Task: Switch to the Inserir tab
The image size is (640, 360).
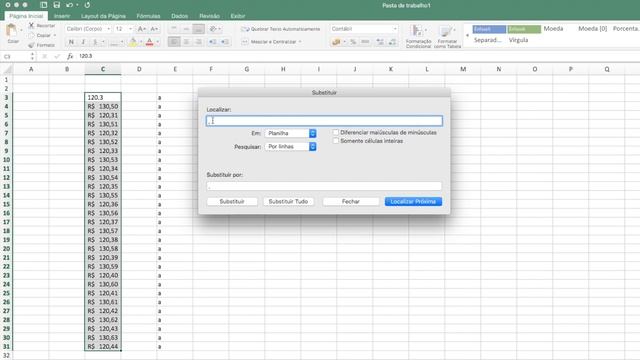Action: 62,16
